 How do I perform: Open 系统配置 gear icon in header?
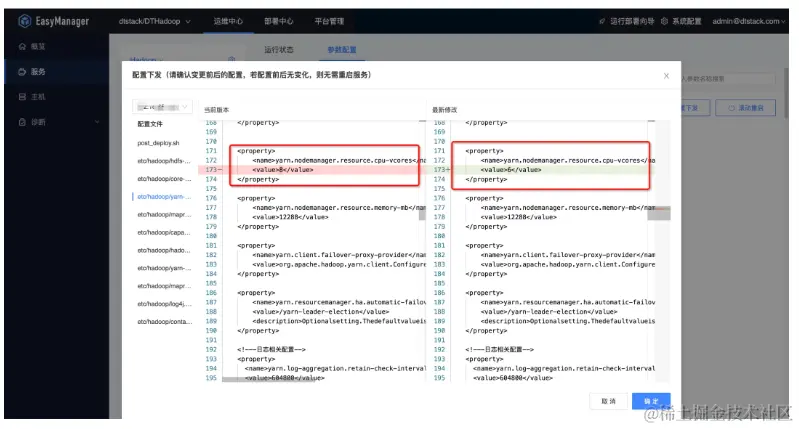[664, 21]
